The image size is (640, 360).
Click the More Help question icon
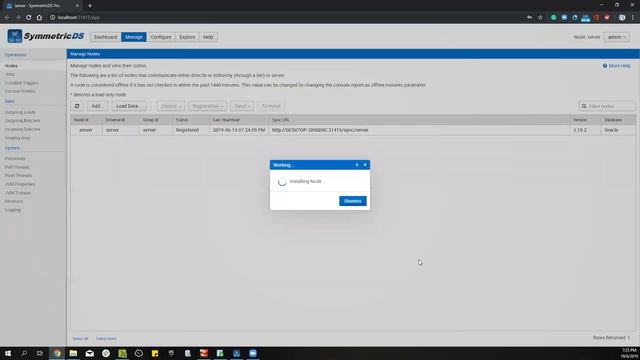click(605, 66)
